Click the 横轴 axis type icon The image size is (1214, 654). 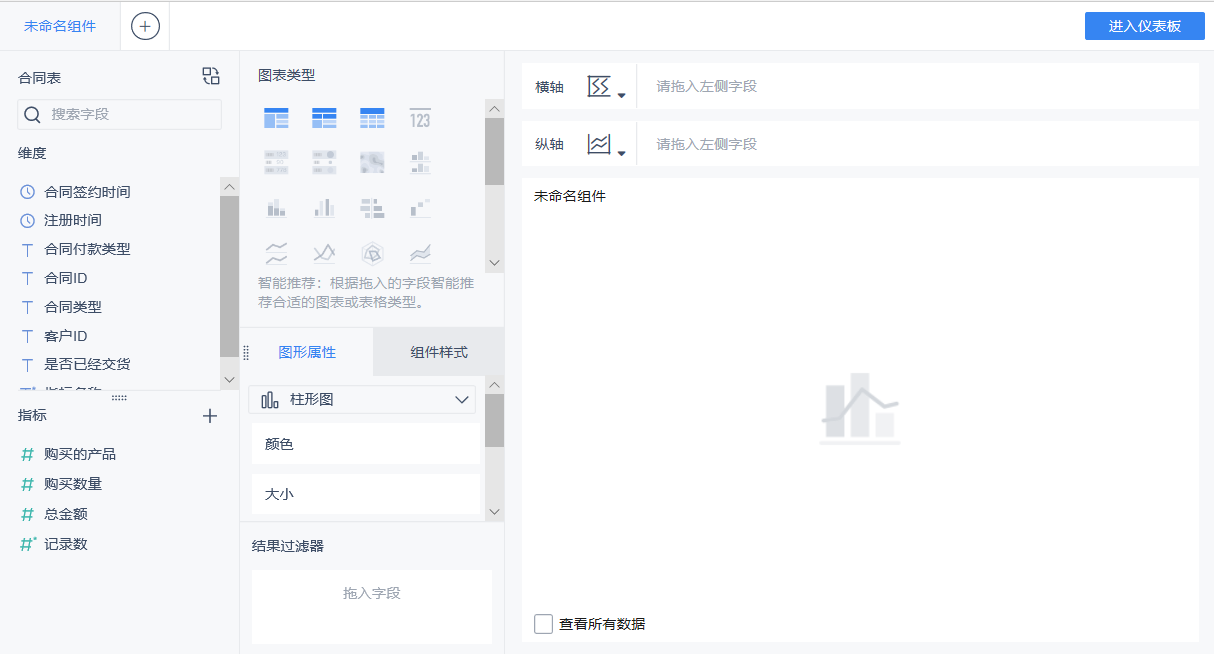(598, 86)
